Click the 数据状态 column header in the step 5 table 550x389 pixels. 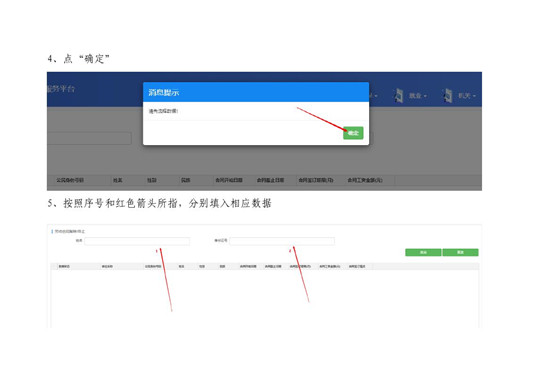[64, 267]
